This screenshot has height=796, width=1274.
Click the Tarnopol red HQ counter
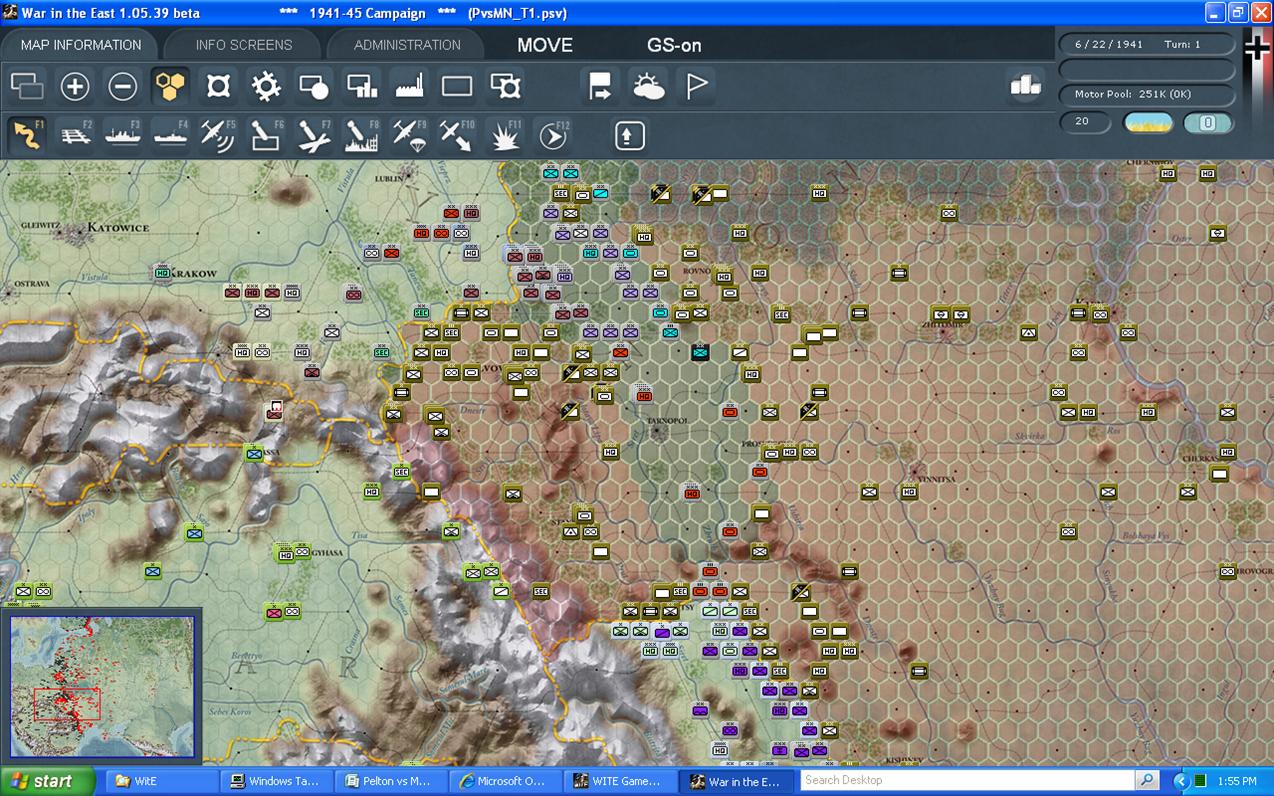click(644, 396)
